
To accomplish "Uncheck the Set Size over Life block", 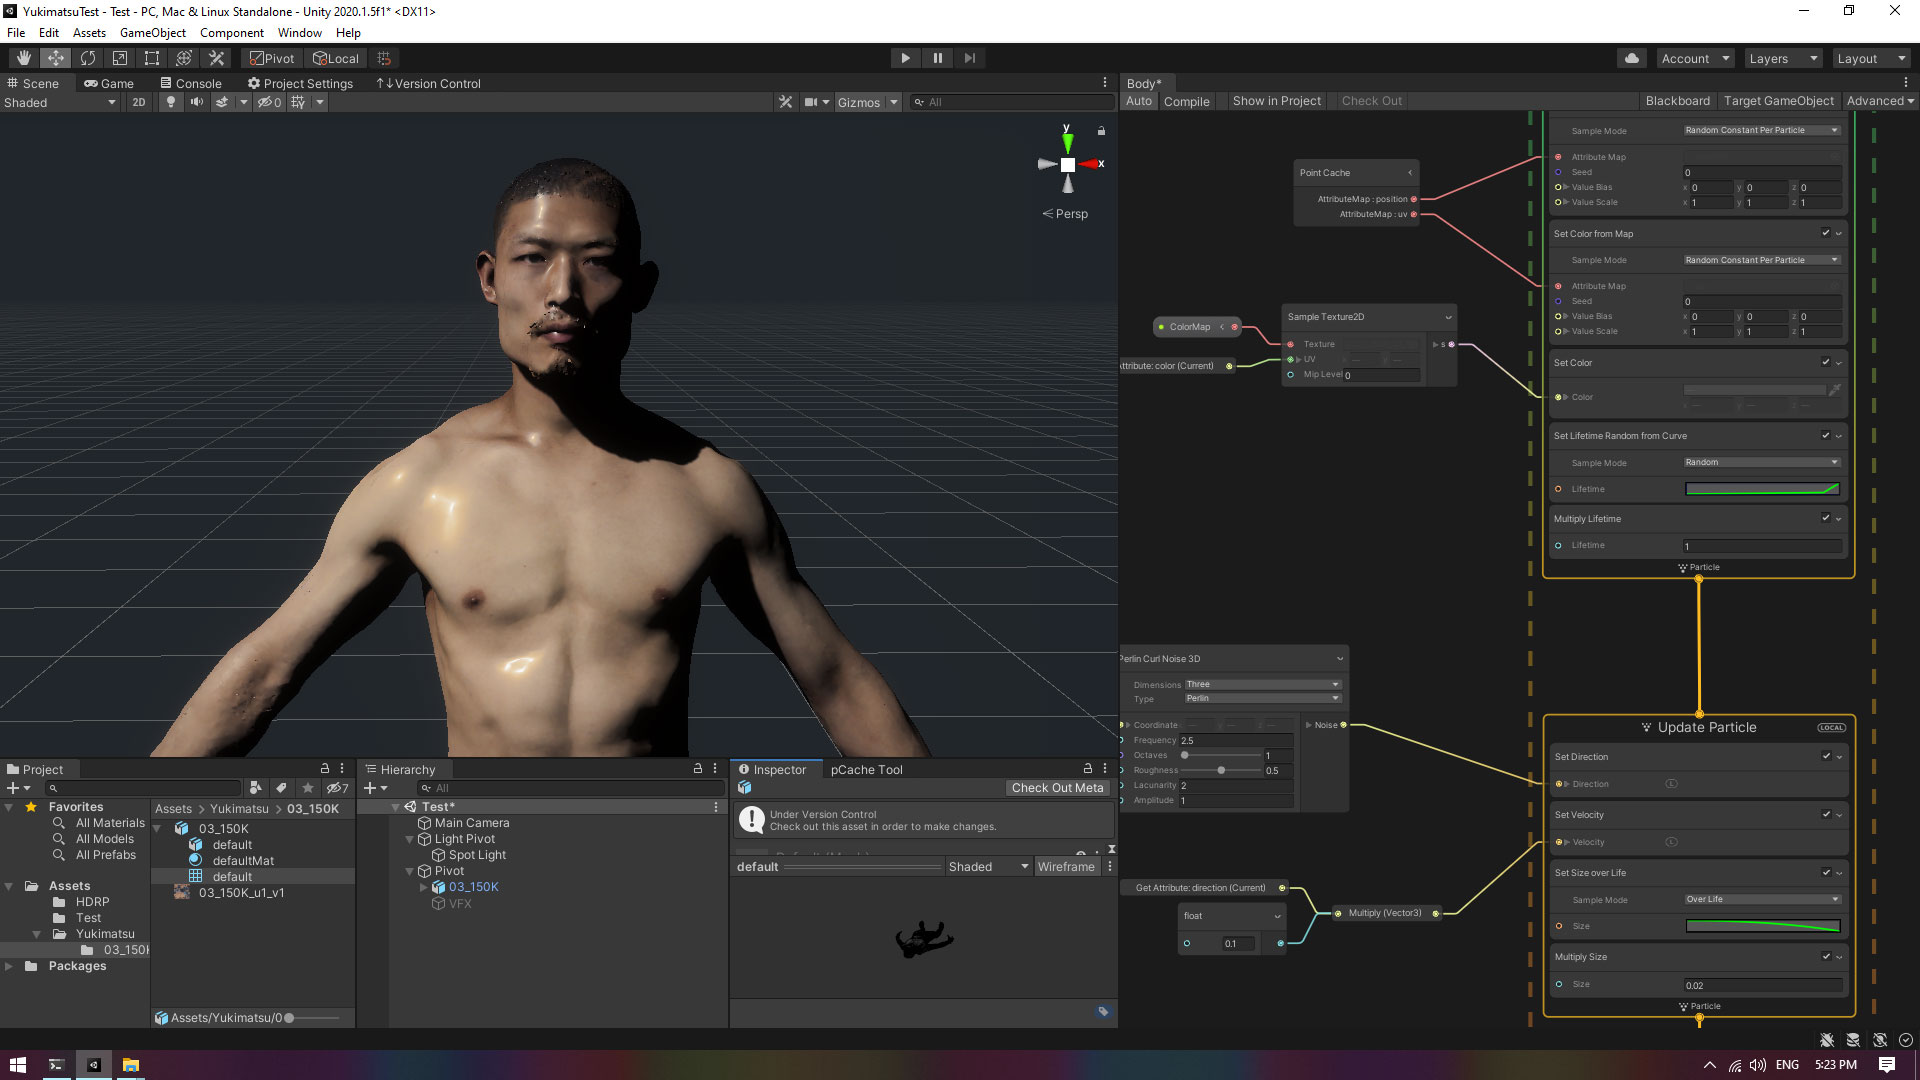I will (x=1825, y=872).
